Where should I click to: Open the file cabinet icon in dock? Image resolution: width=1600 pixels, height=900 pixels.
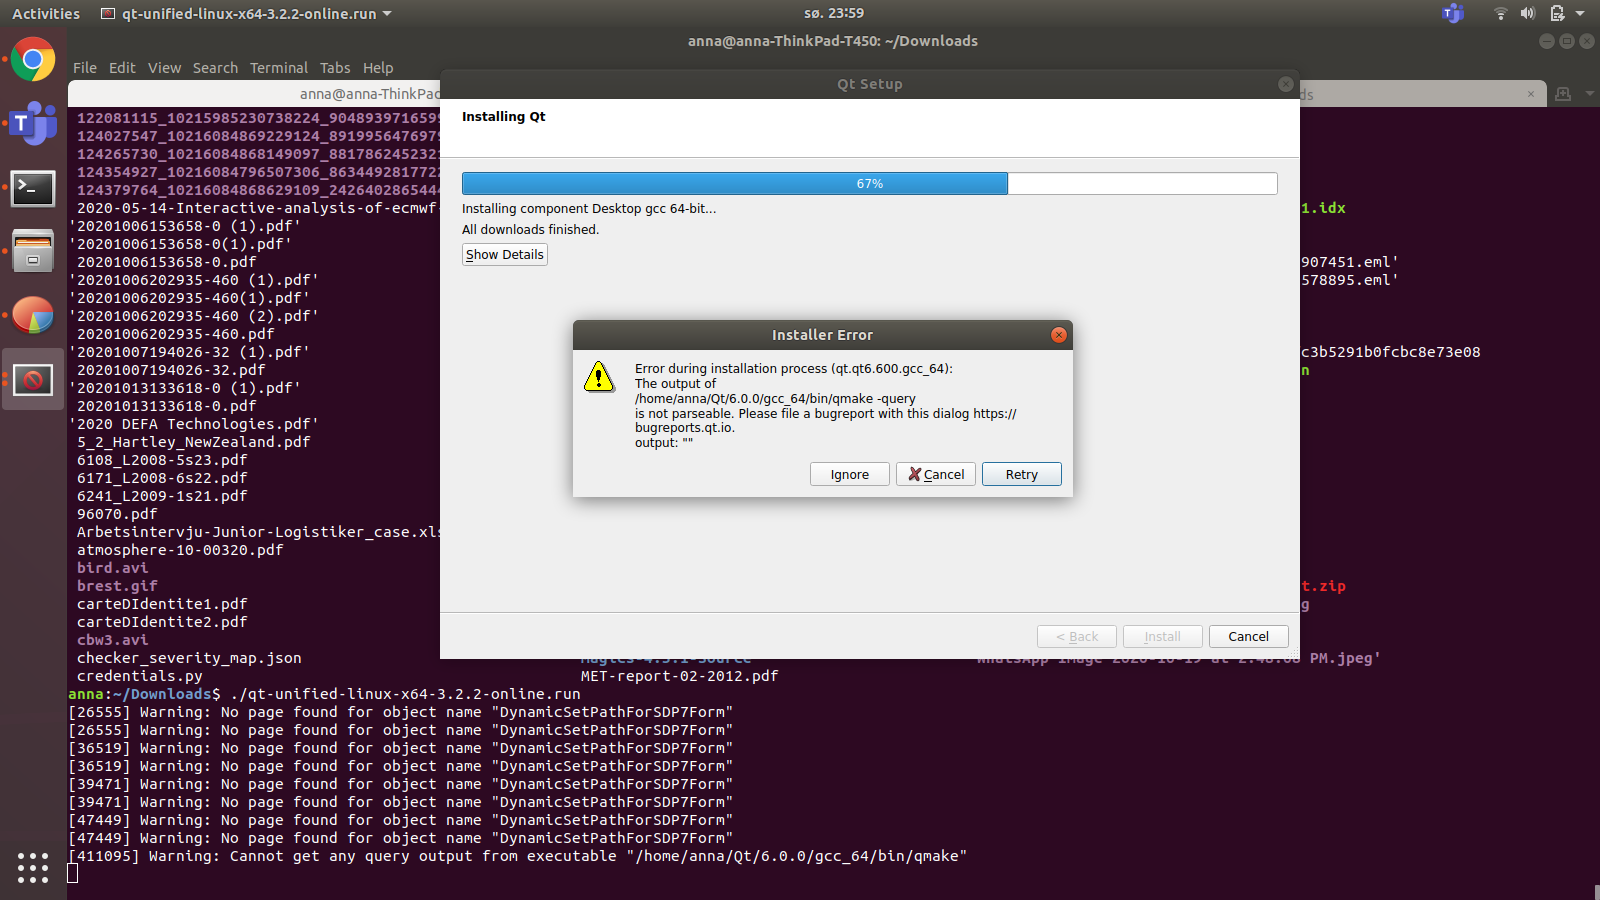point(33,251)
